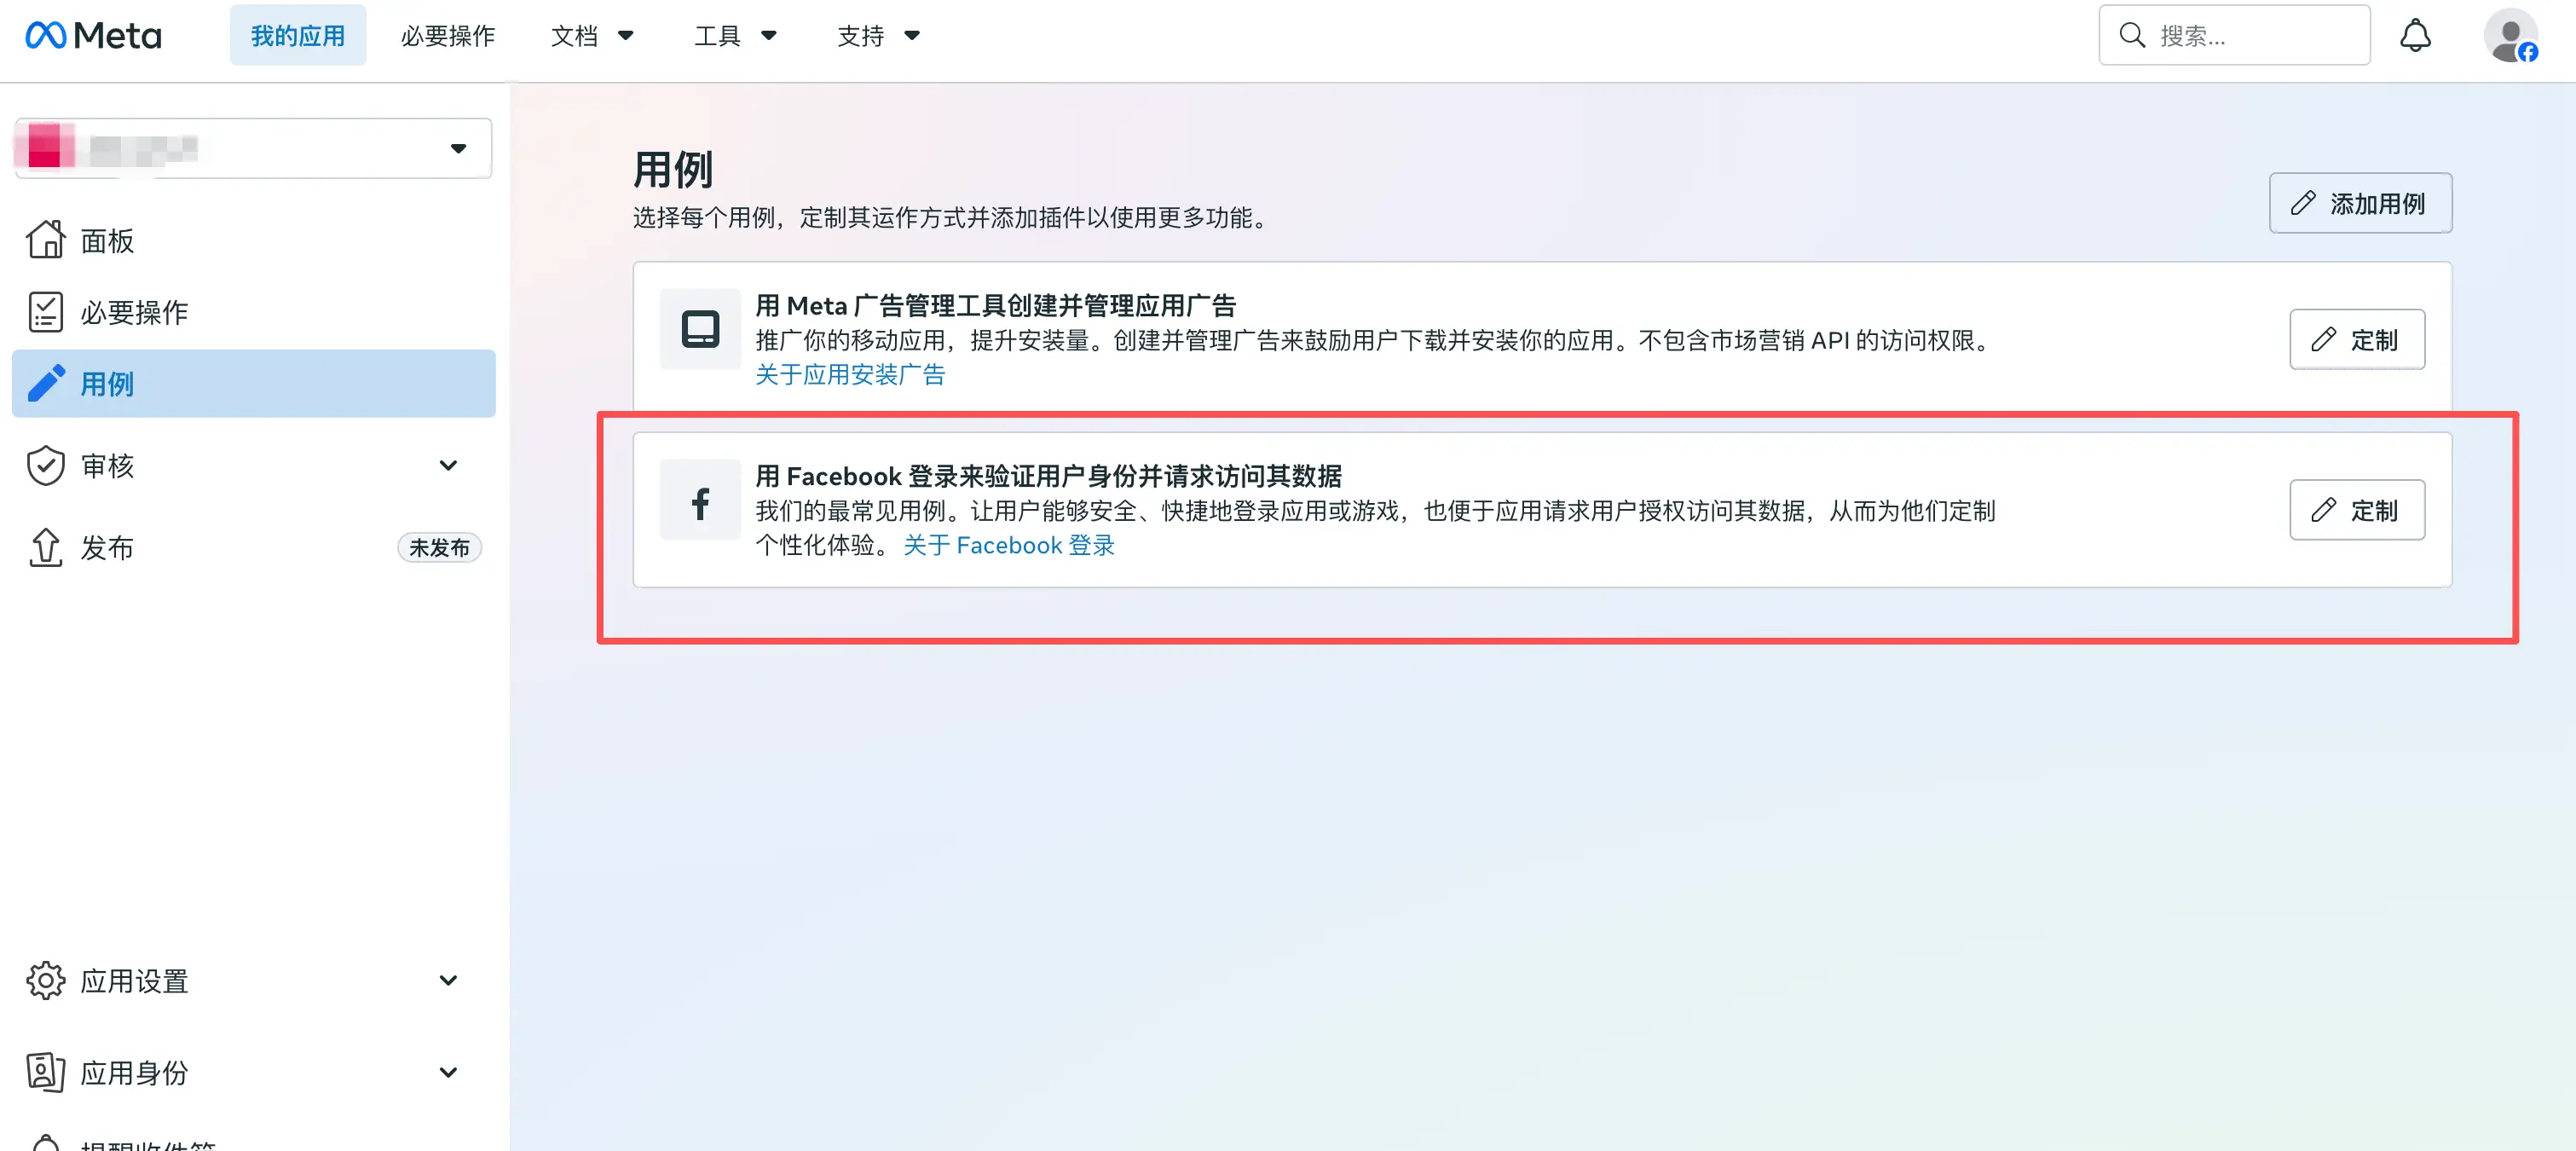Expand the 支持 dropdown menu

(x=878, y=36)
